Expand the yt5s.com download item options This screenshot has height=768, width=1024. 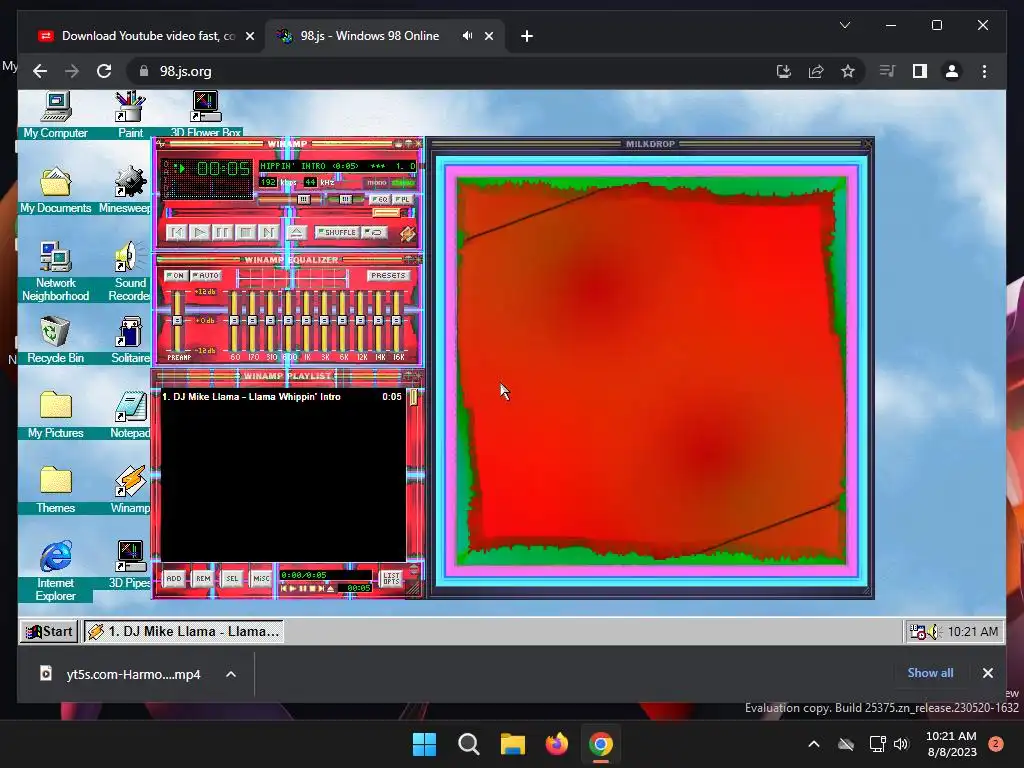pyautogui.click(x=231, y=674)
